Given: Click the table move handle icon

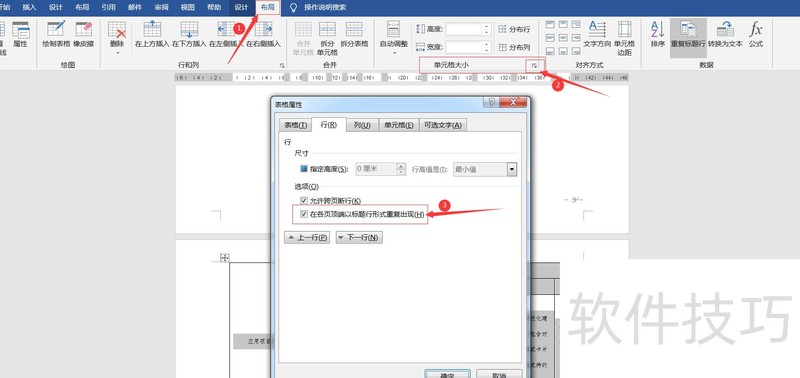Looking at the screenshot, I should (x=224, y=258).
